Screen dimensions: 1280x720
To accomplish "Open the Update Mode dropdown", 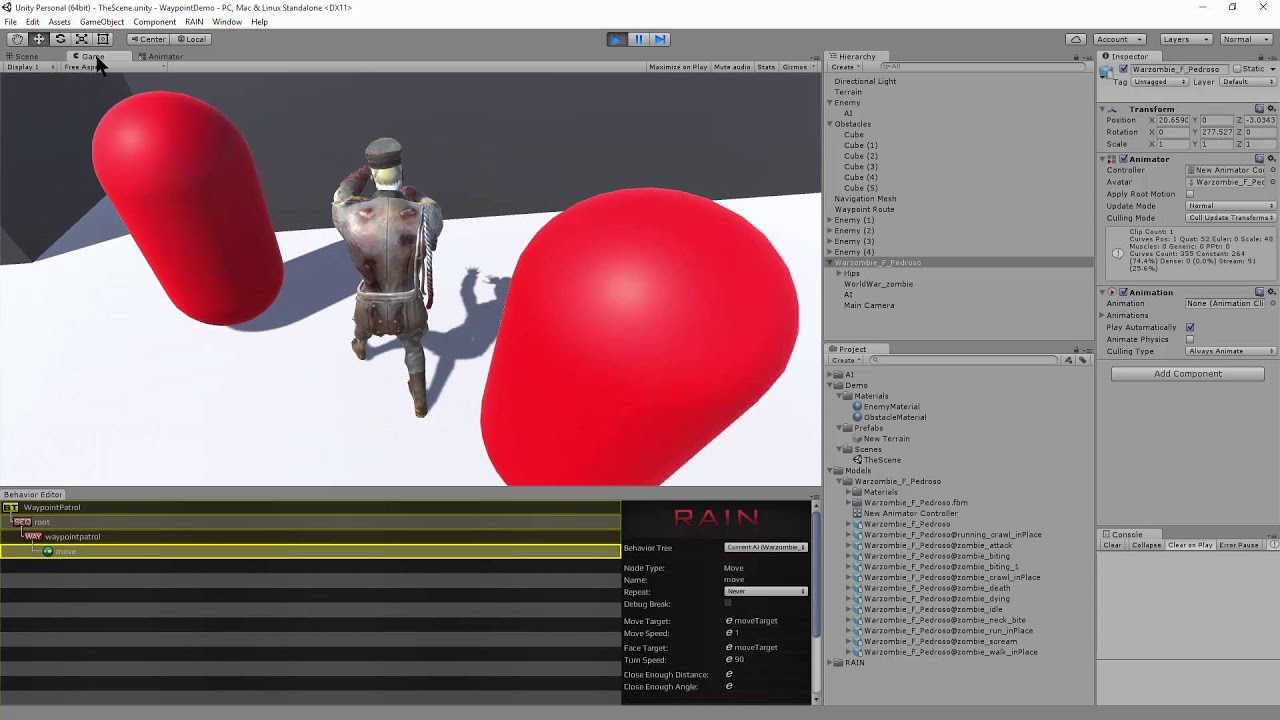I will click(x=1231, y=206).
